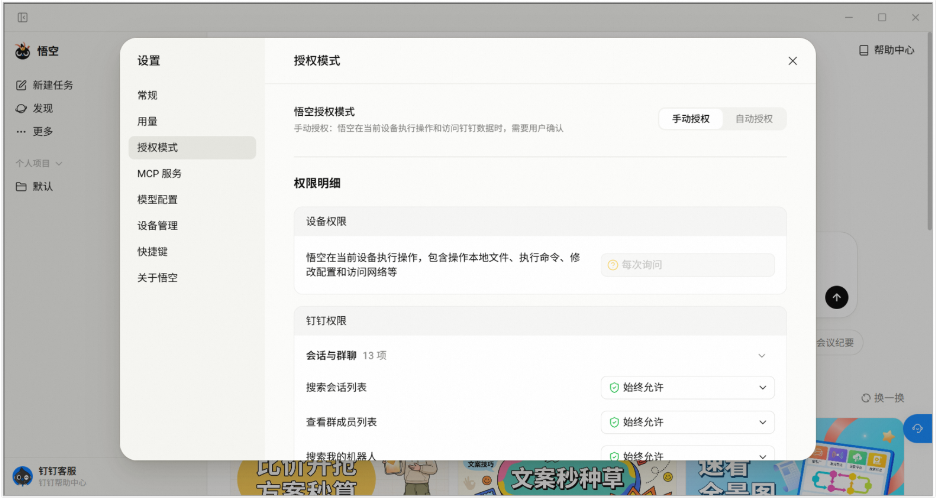
Task: Open the 搜索我的机器人 permission dropdown
Action: pos(687,454)
